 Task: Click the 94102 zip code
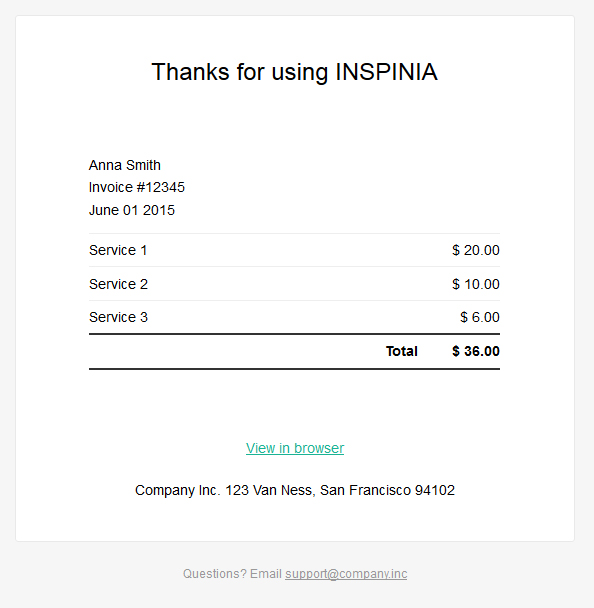(435, 490)
